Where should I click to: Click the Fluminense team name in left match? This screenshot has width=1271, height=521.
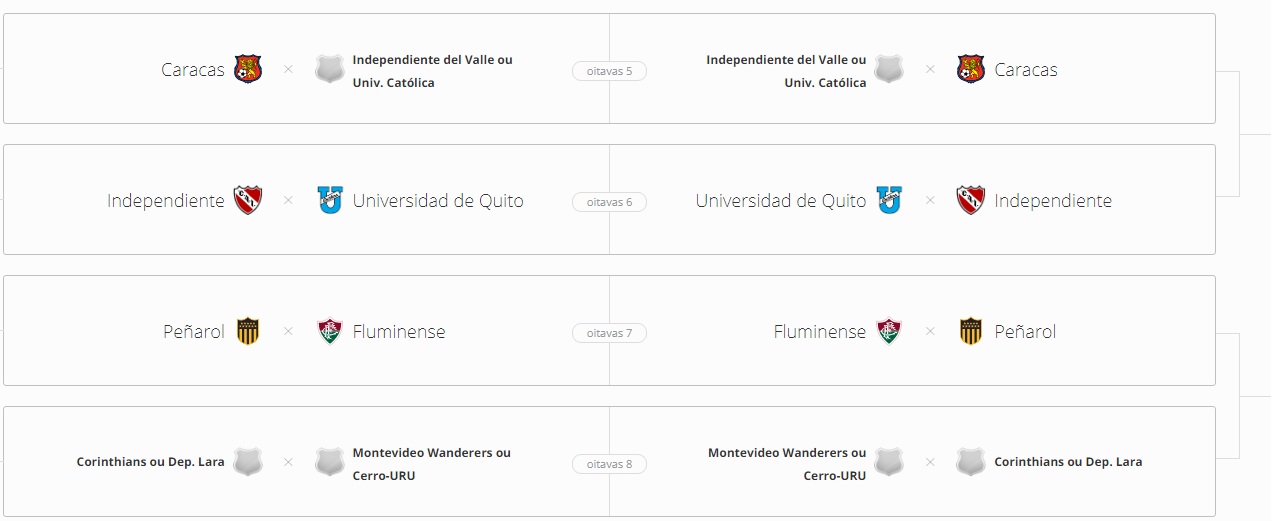tap(399, 332)
